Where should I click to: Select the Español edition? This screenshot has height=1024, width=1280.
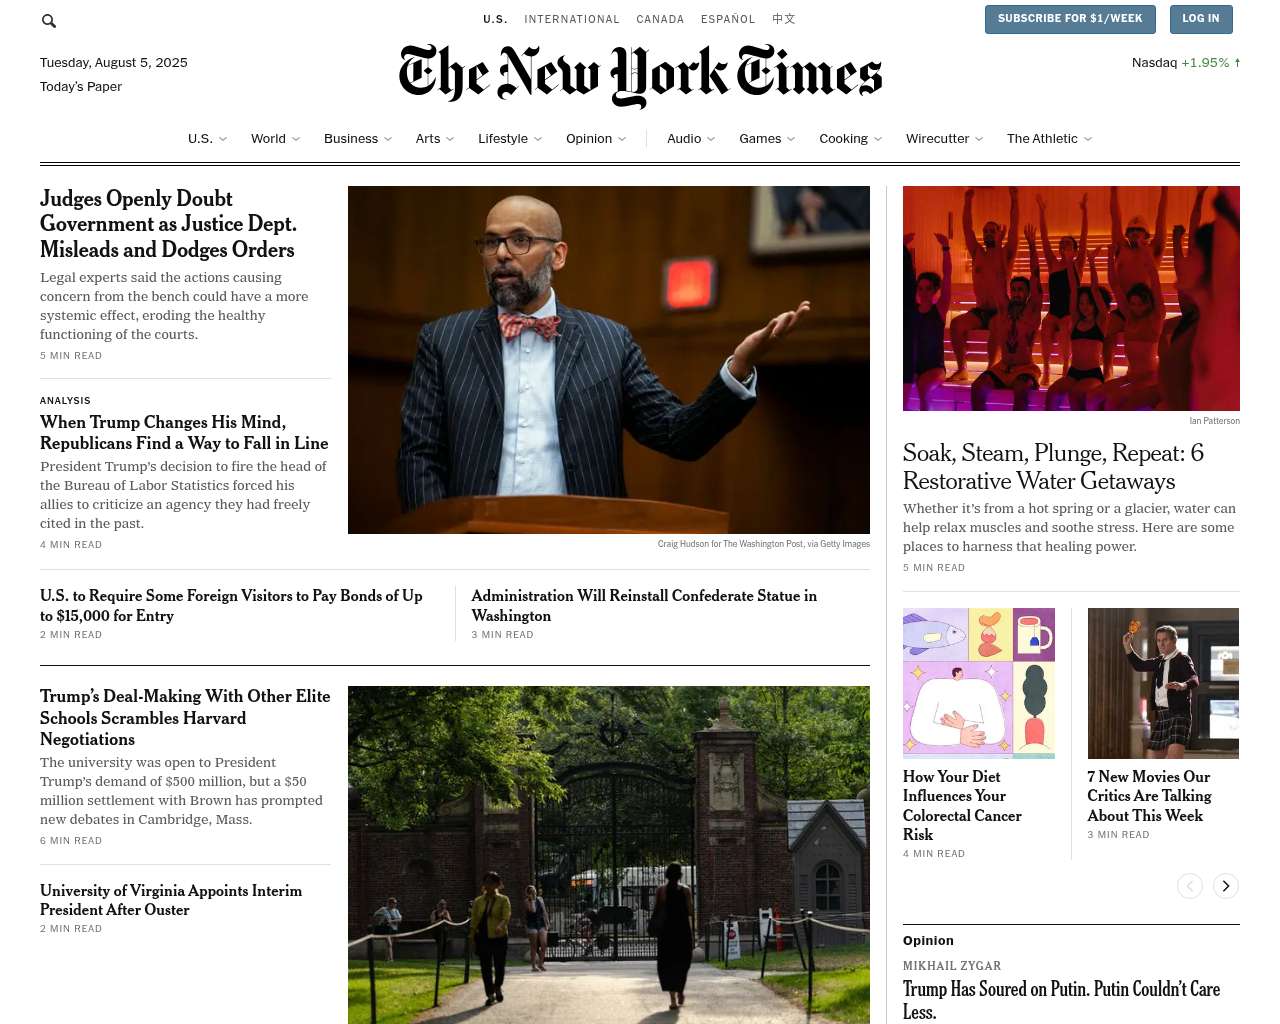click(728, 19)
